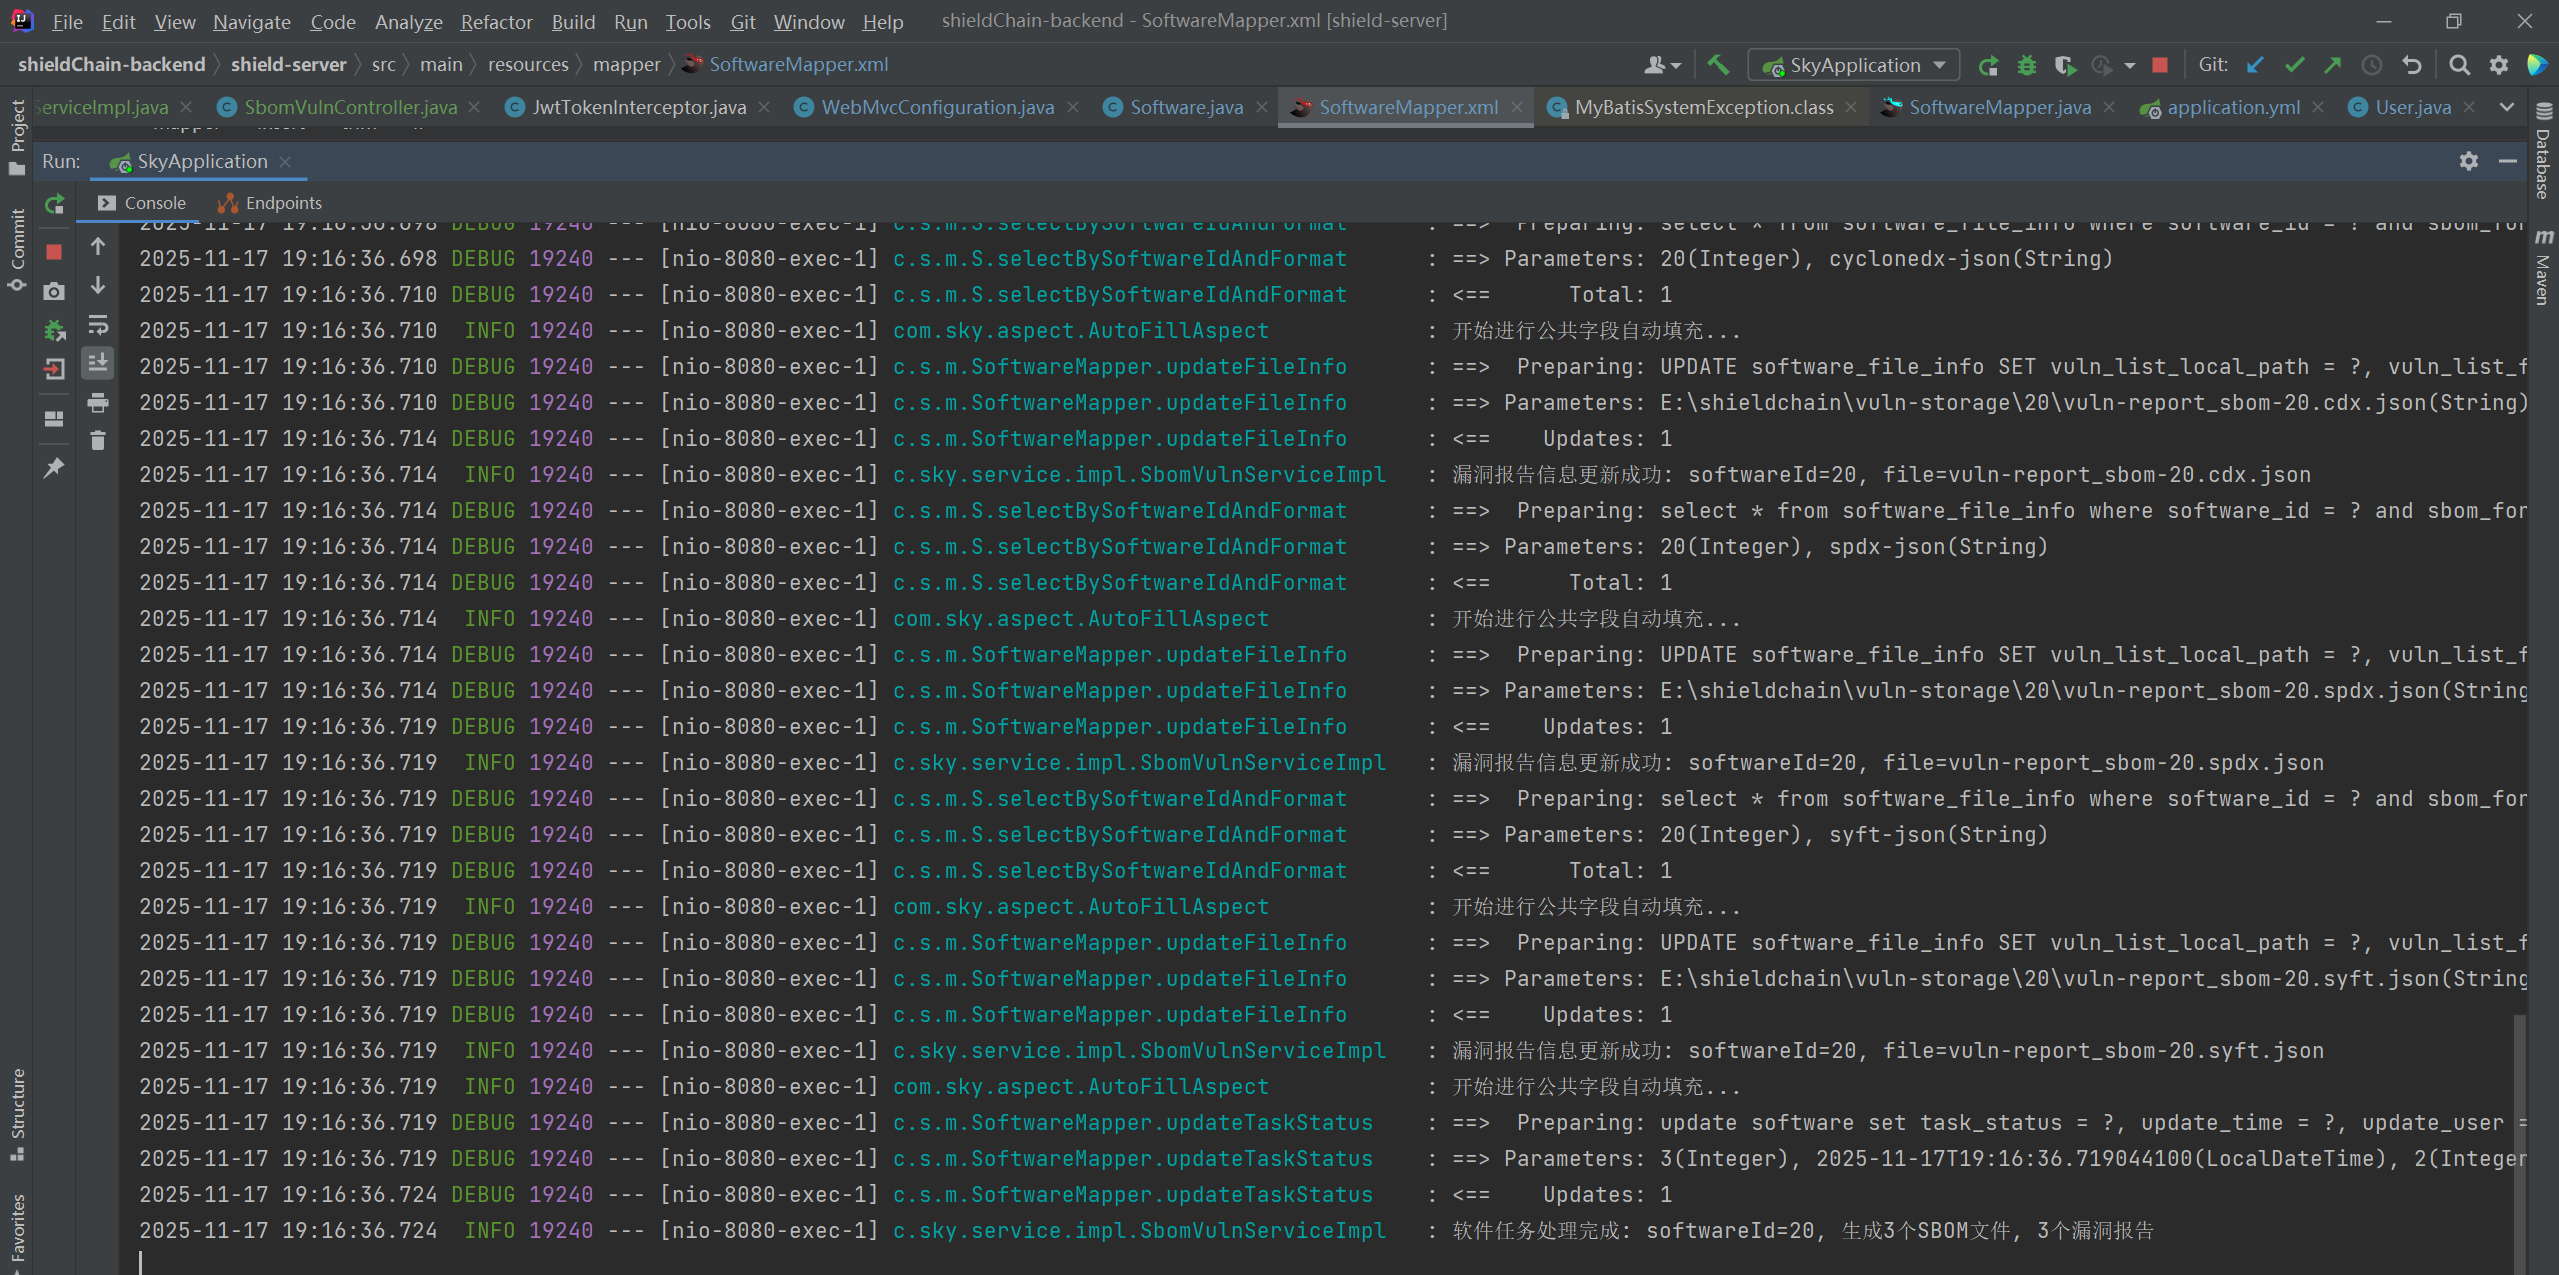Toggle scroll to end of console
This screenshot has width=2559, height=1275.
click(98, 363)
